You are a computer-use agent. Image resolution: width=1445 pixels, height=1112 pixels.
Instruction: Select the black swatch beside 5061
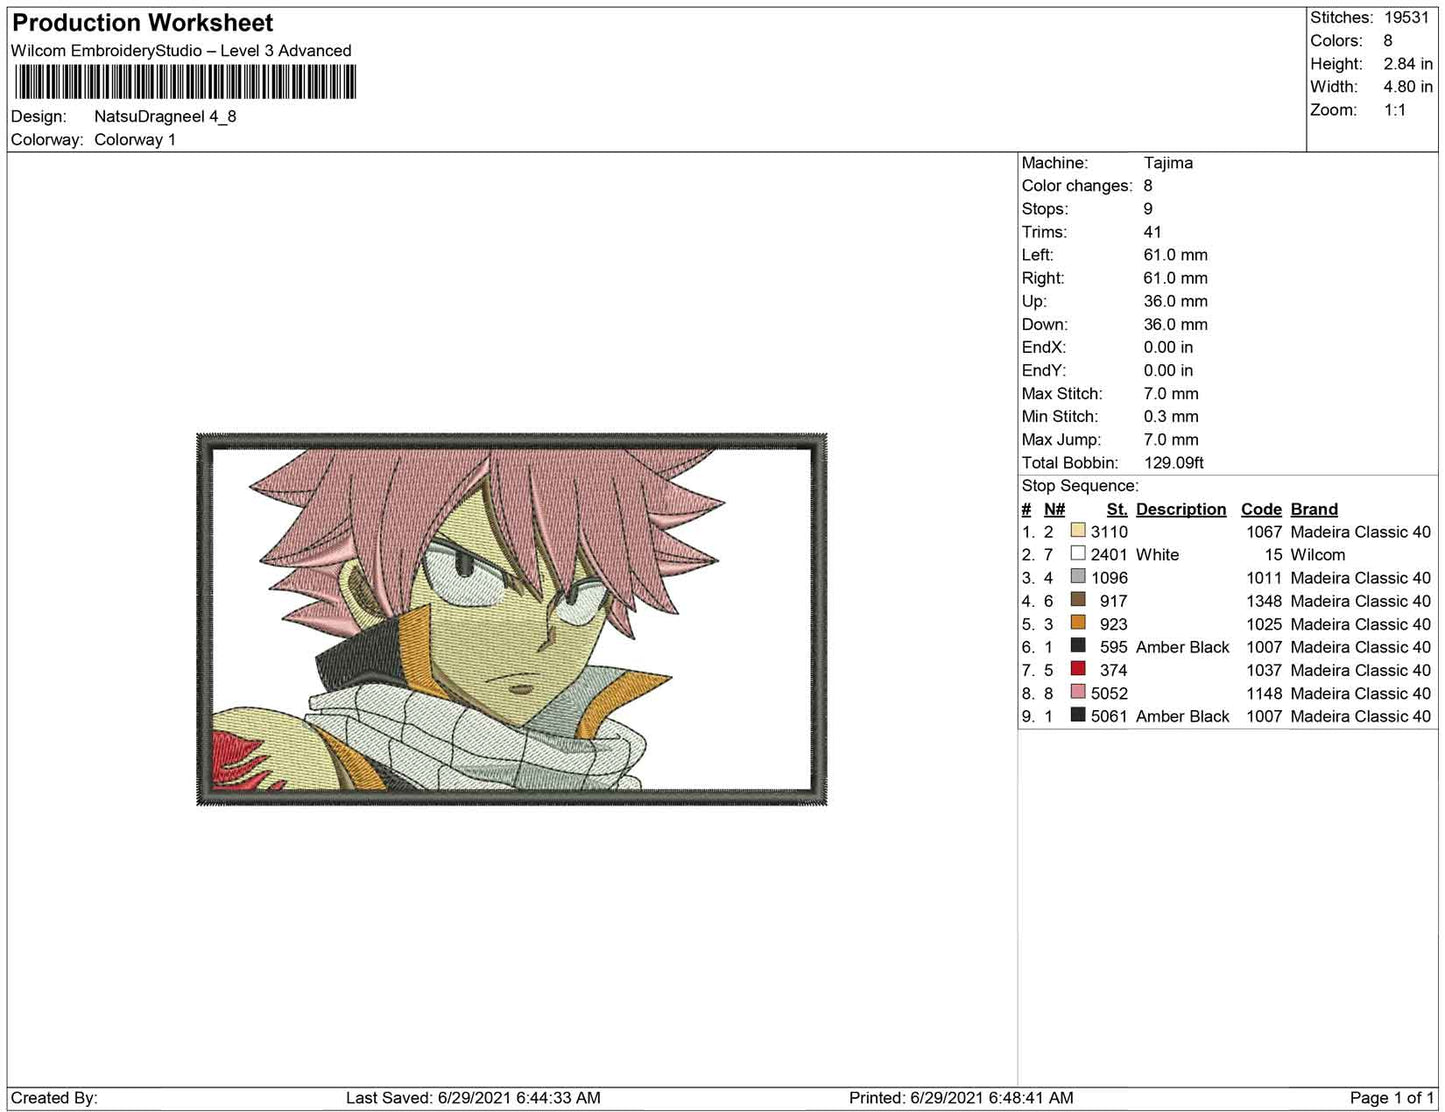coord(1078,714)
